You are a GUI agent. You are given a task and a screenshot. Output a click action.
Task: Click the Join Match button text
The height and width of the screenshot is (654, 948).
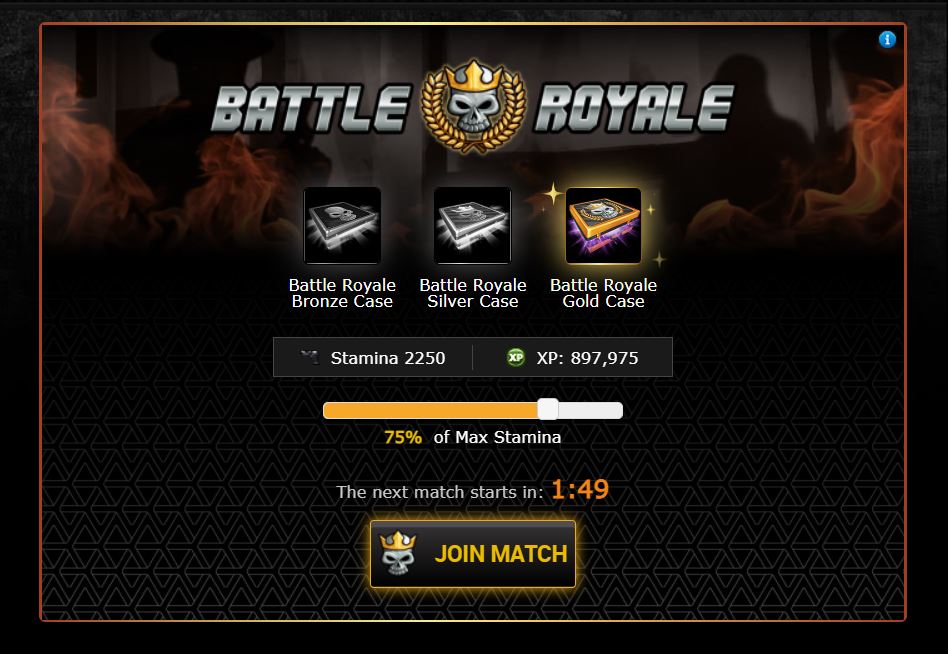point(501,554)
